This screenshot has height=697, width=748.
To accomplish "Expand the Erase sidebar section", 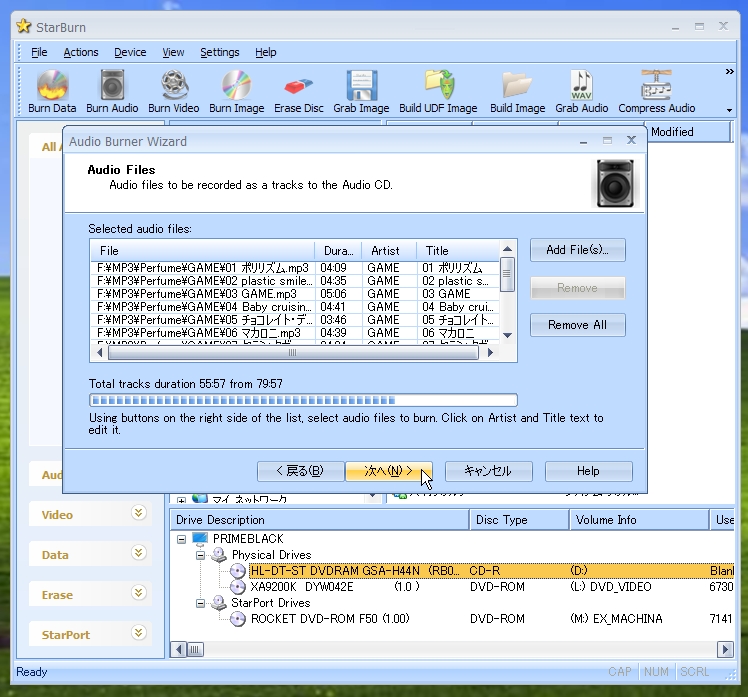I will (x=138, y=593).
